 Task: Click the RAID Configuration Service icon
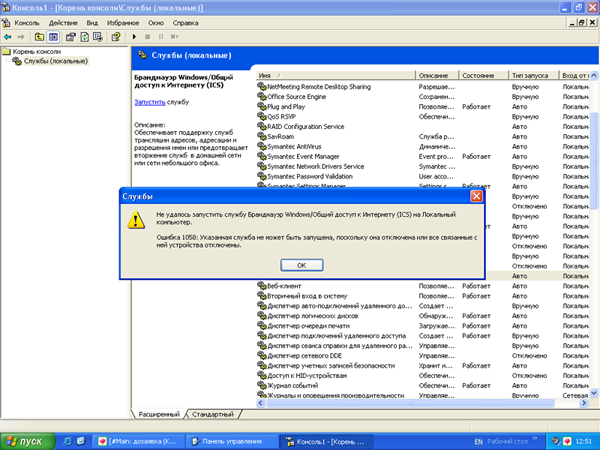[x=262, y=126]
